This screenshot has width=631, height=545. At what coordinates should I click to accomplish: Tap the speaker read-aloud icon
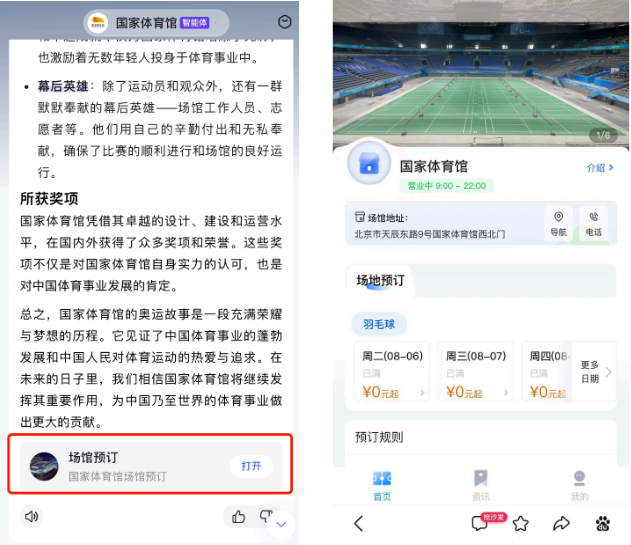point(31,516)
